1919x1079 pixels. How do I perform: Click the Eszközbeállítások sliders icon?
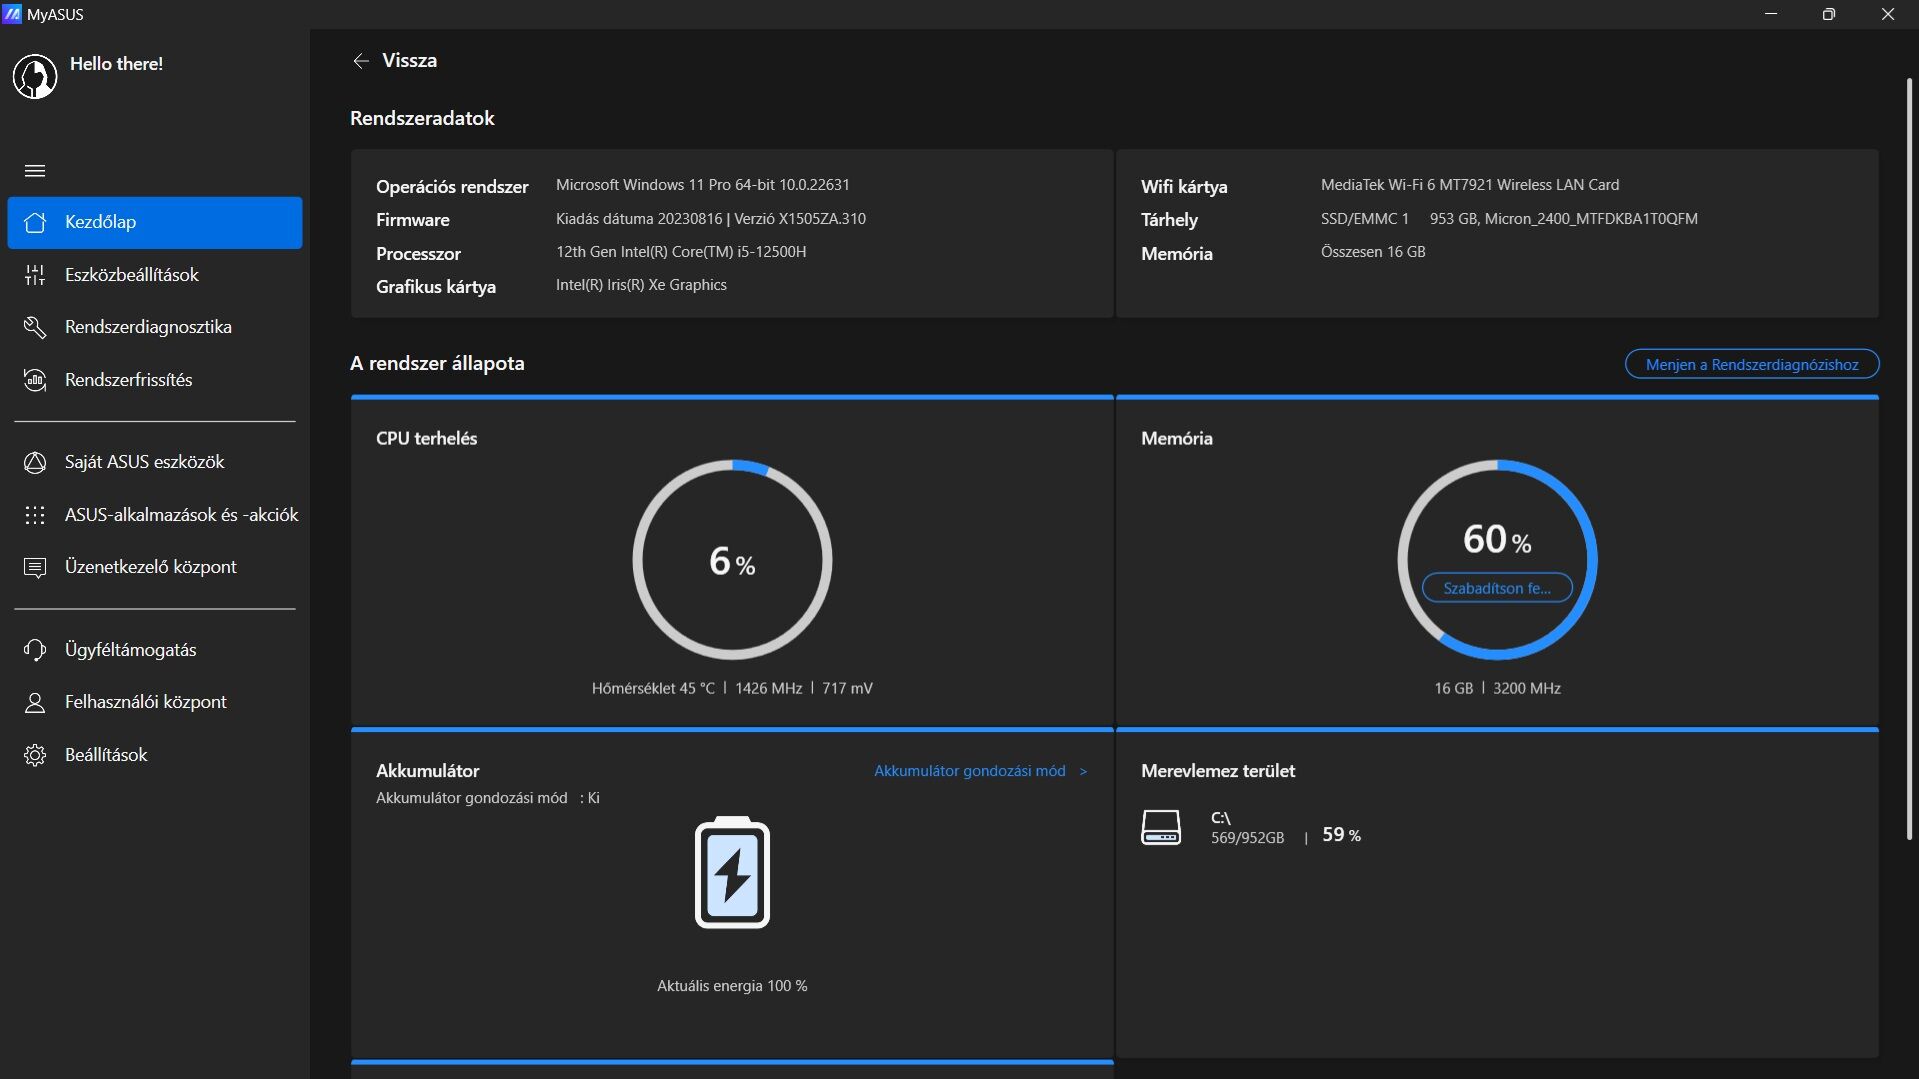point(35,275)
